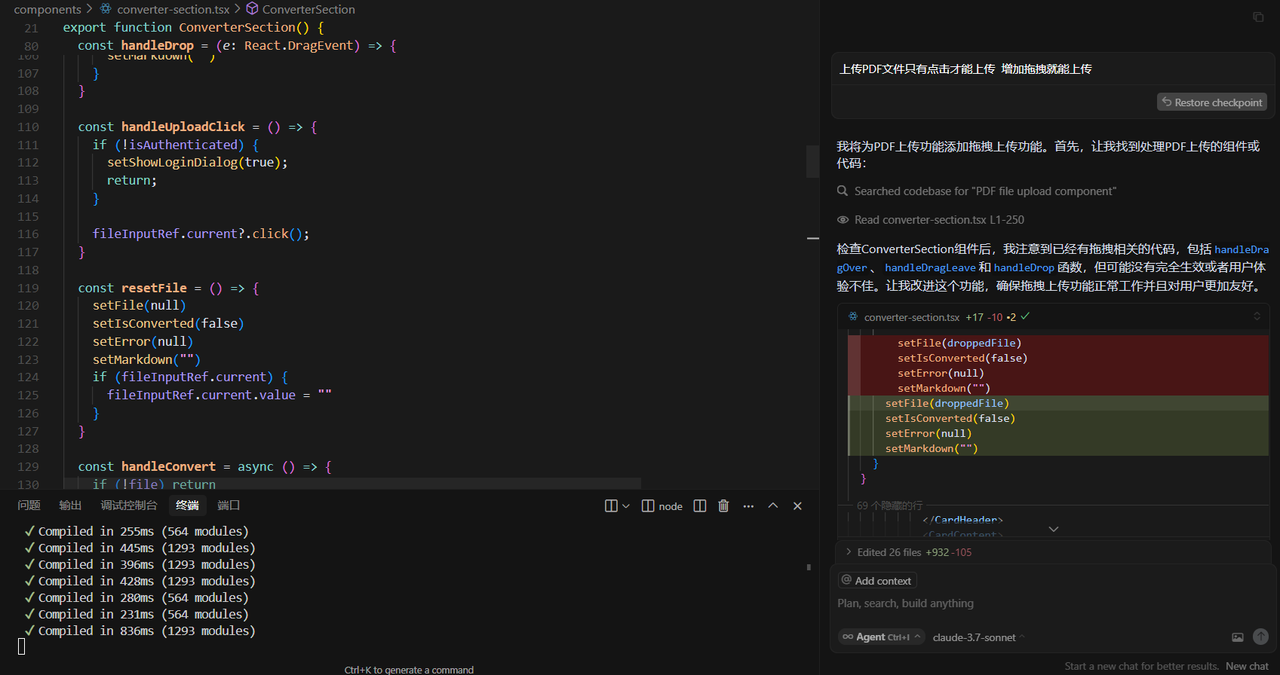Click the ConverterSection breadcrumb symbol name
Screen dimensions: 1280x675
pyautogui.click(x=309, y=9)
